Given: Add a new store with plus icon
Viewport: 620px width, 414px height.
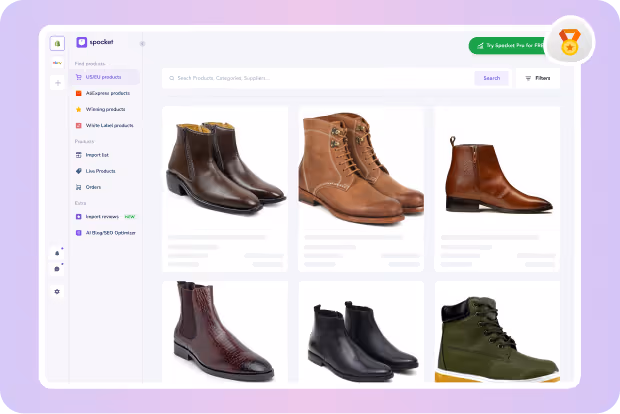Looking at the screenshot, I should click(58, 83).
